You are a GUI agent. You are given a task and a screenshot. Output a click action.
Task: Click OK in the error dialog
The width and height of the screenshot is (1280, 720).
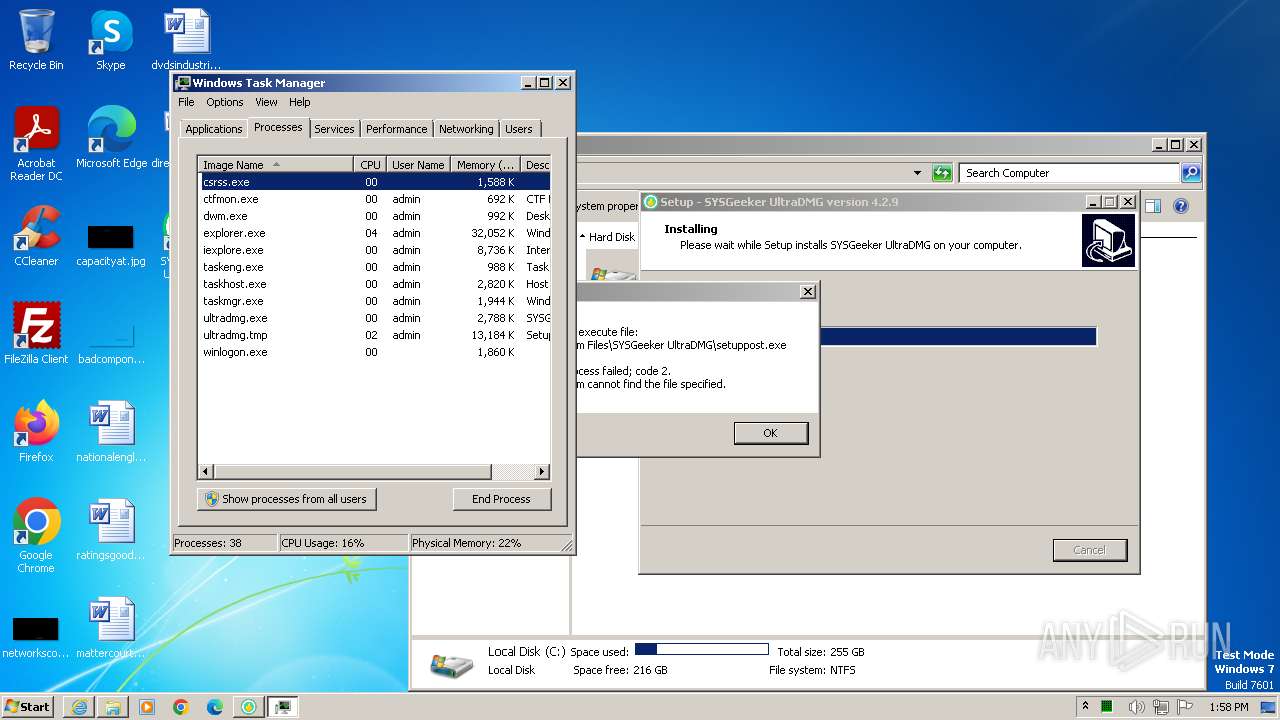(770, 433)
